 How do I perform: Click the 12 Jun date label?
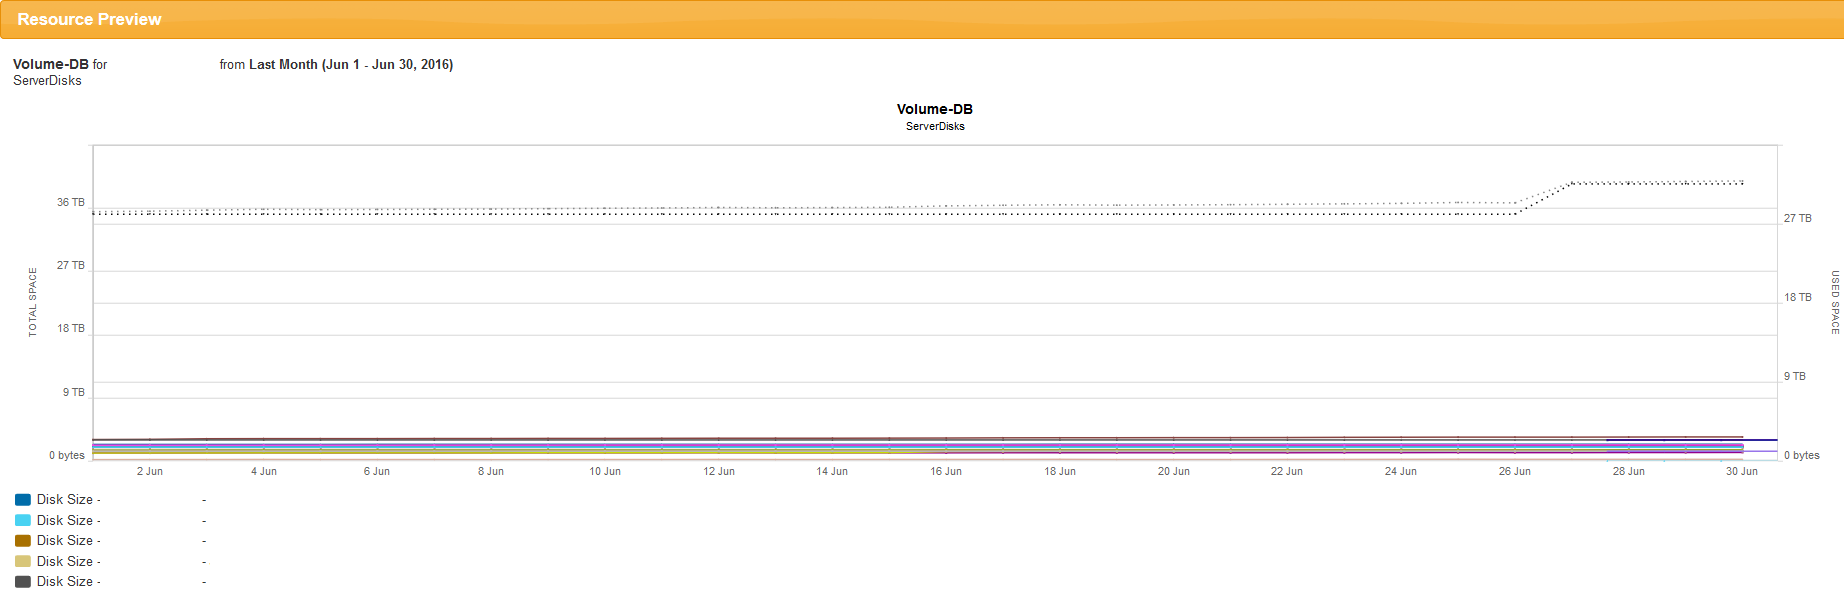pyautogui.click(x=719, y=472)
